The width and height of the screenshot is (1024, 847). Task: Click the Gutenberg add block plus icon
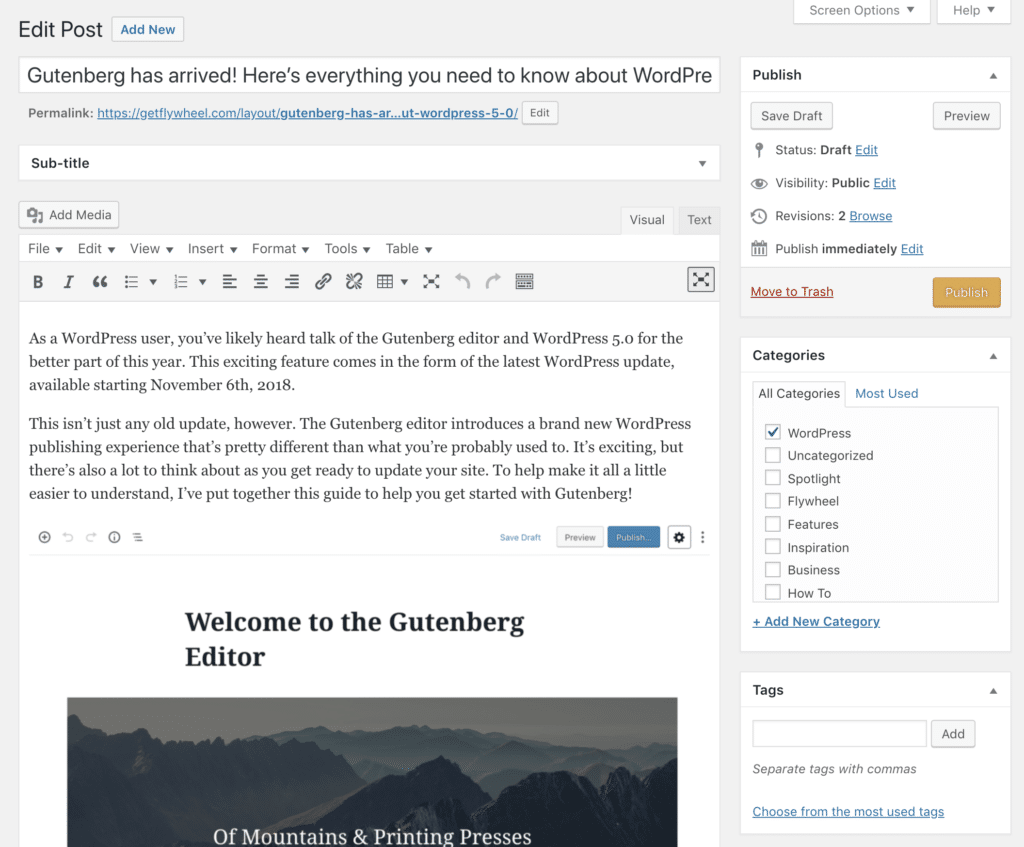(x=44, y=537)
